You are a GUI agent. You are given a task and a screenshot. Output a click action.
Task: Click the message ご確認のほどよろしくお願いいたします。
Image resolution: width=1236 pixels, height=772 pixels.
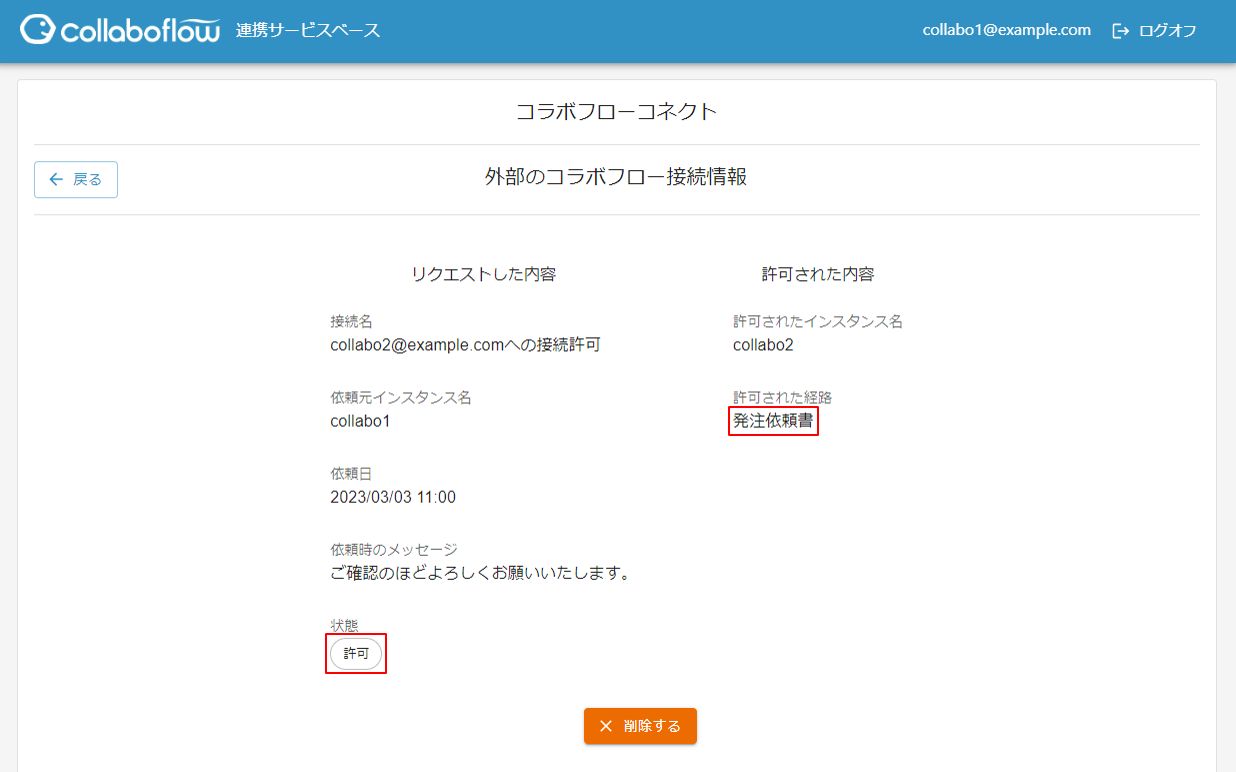[480, 573]
